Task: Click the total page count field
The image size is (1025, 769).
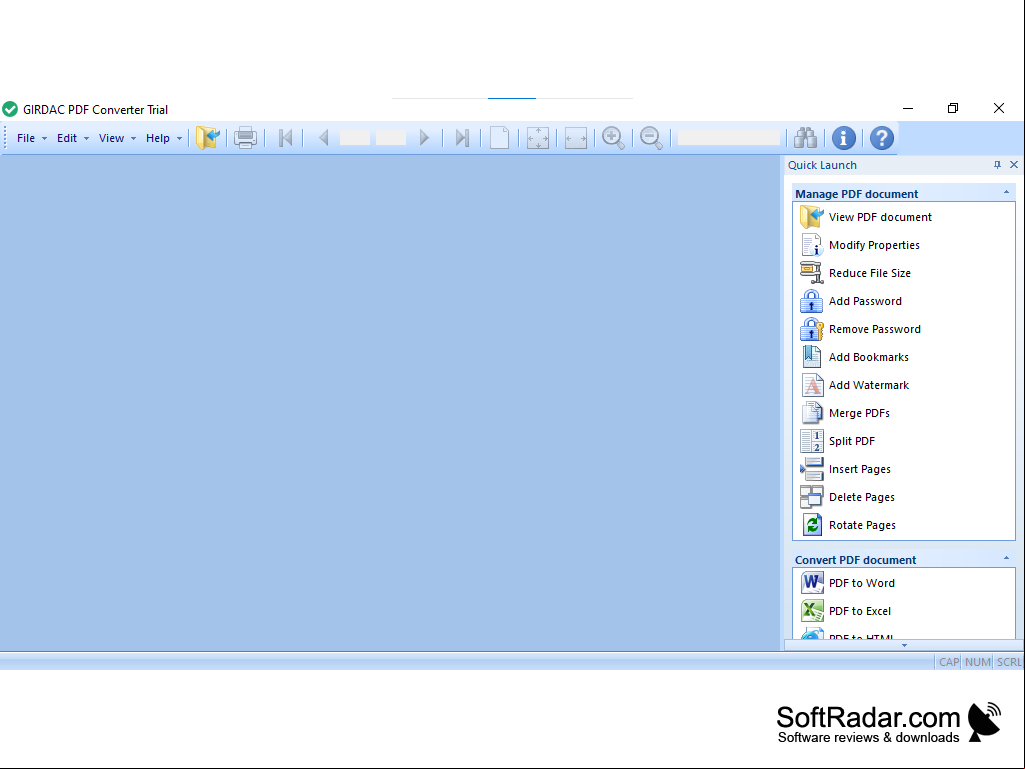Action: (x=391, y=138)
